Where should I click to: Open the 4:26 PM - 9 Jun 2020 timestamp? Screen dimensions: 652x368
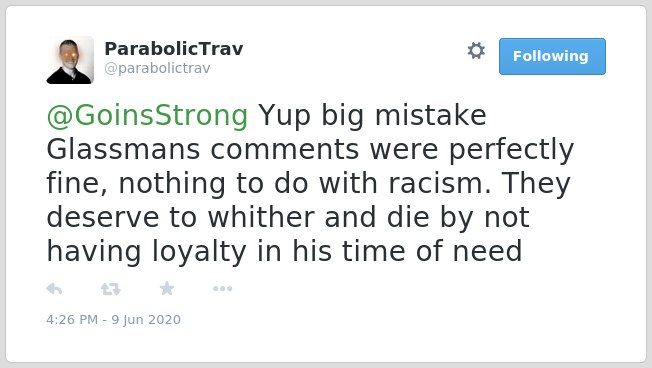pos(114,319)
